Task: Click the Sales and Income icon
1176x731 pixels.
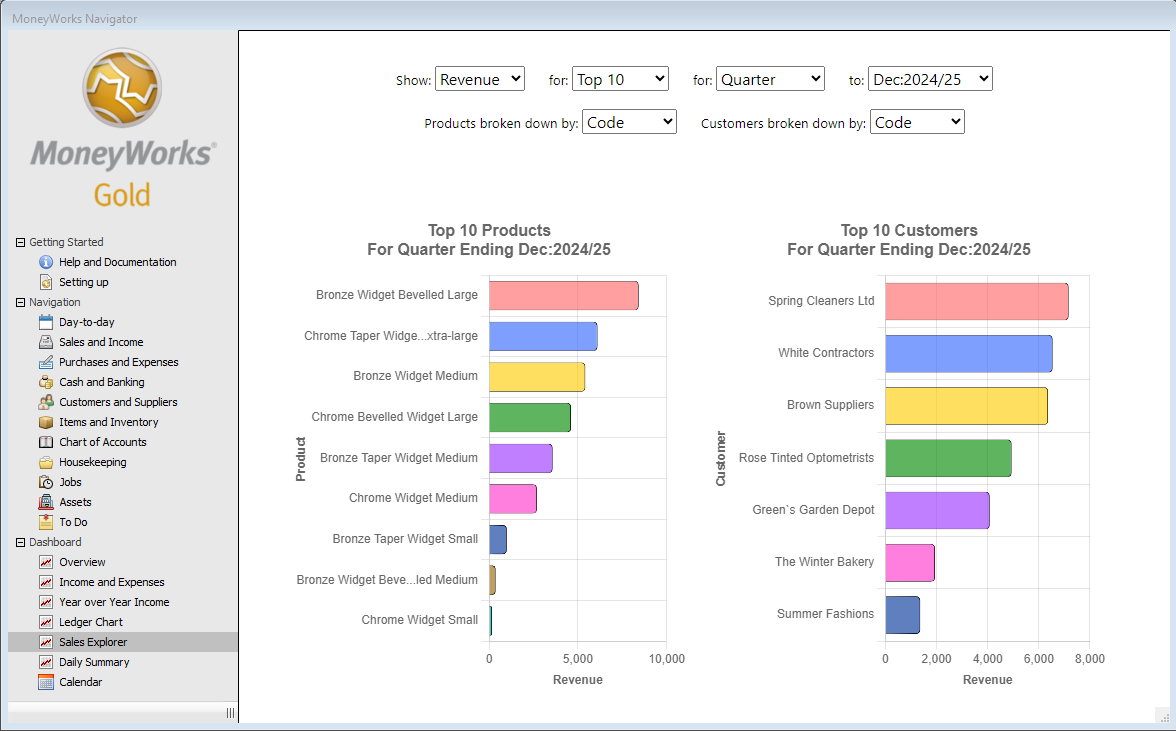Action: [46, 342]
